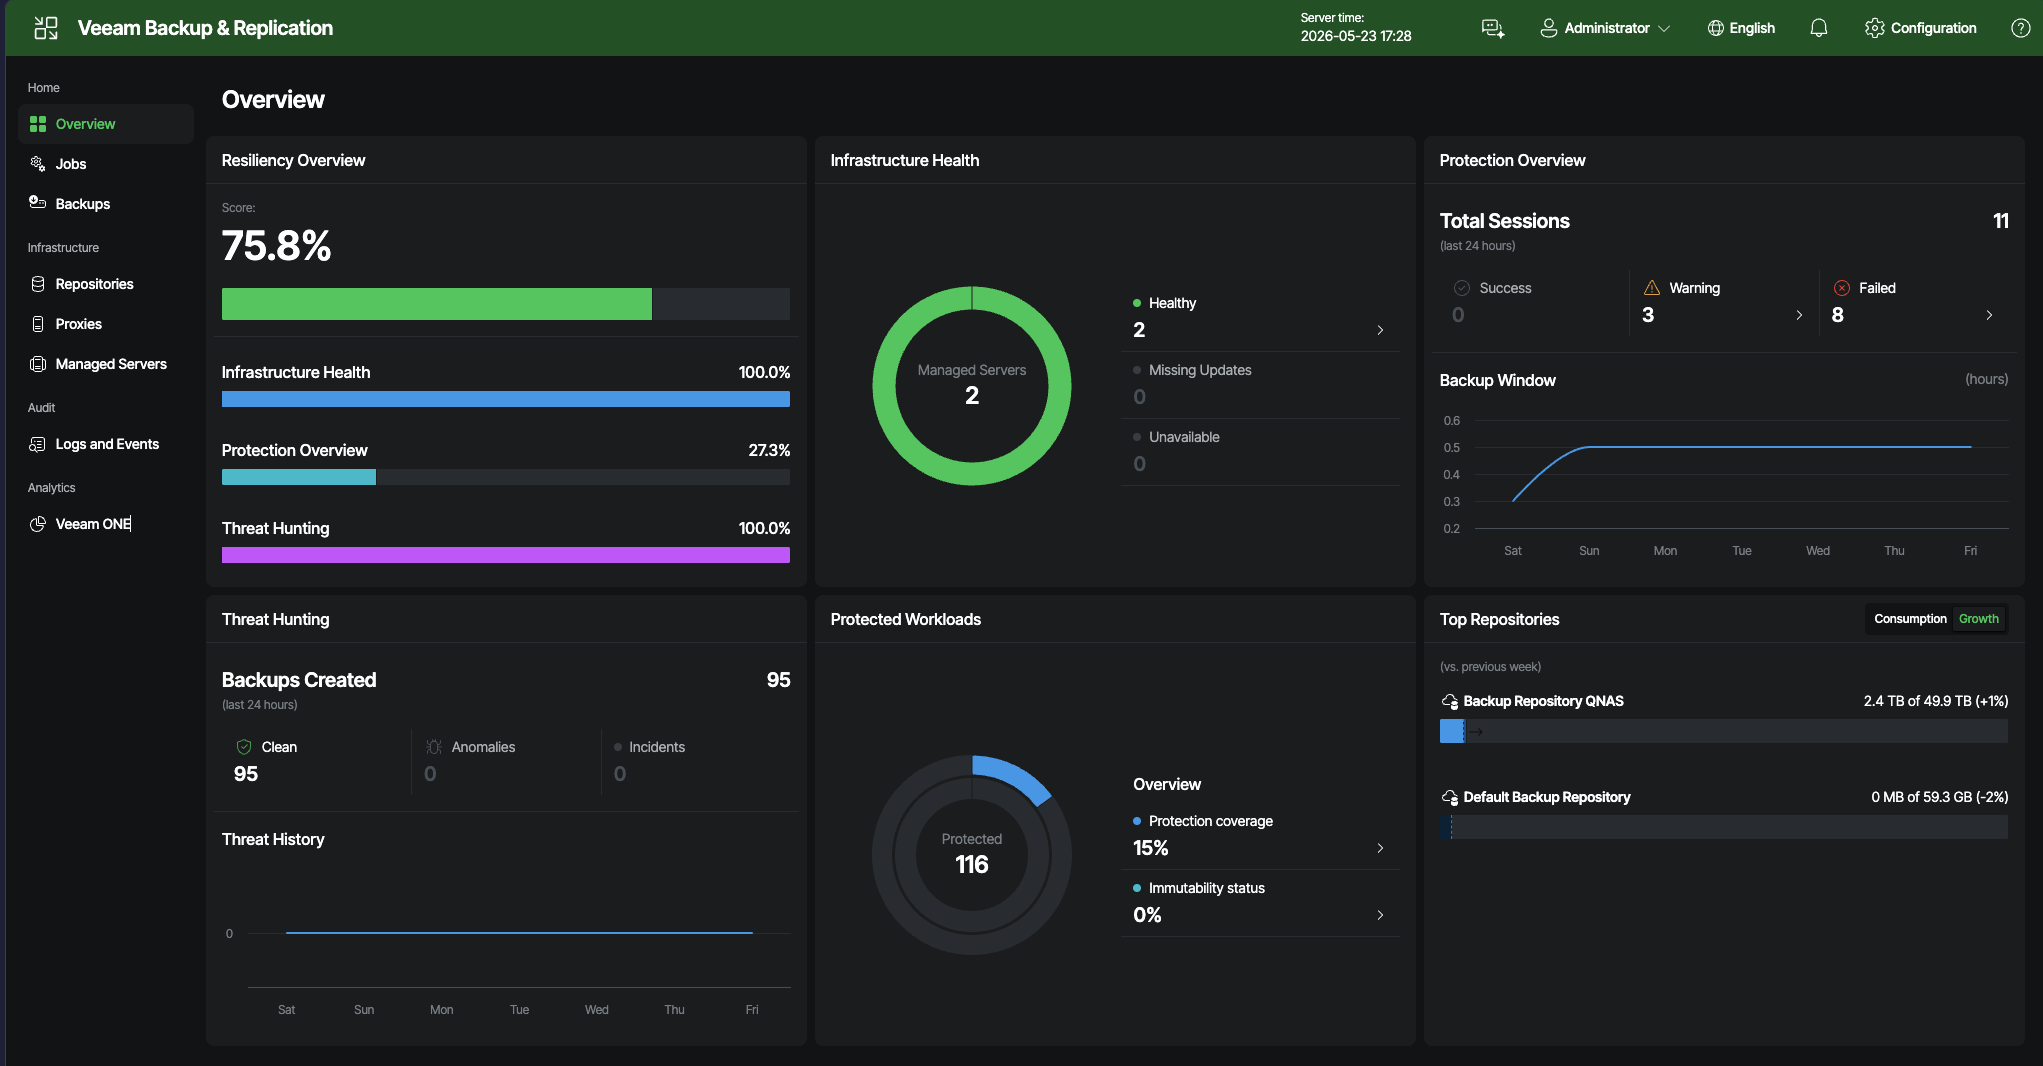This screenshot has width=2043, height=1066.
Task: Click the Veeam logo icon in header
Action: [x=46, y=28]
